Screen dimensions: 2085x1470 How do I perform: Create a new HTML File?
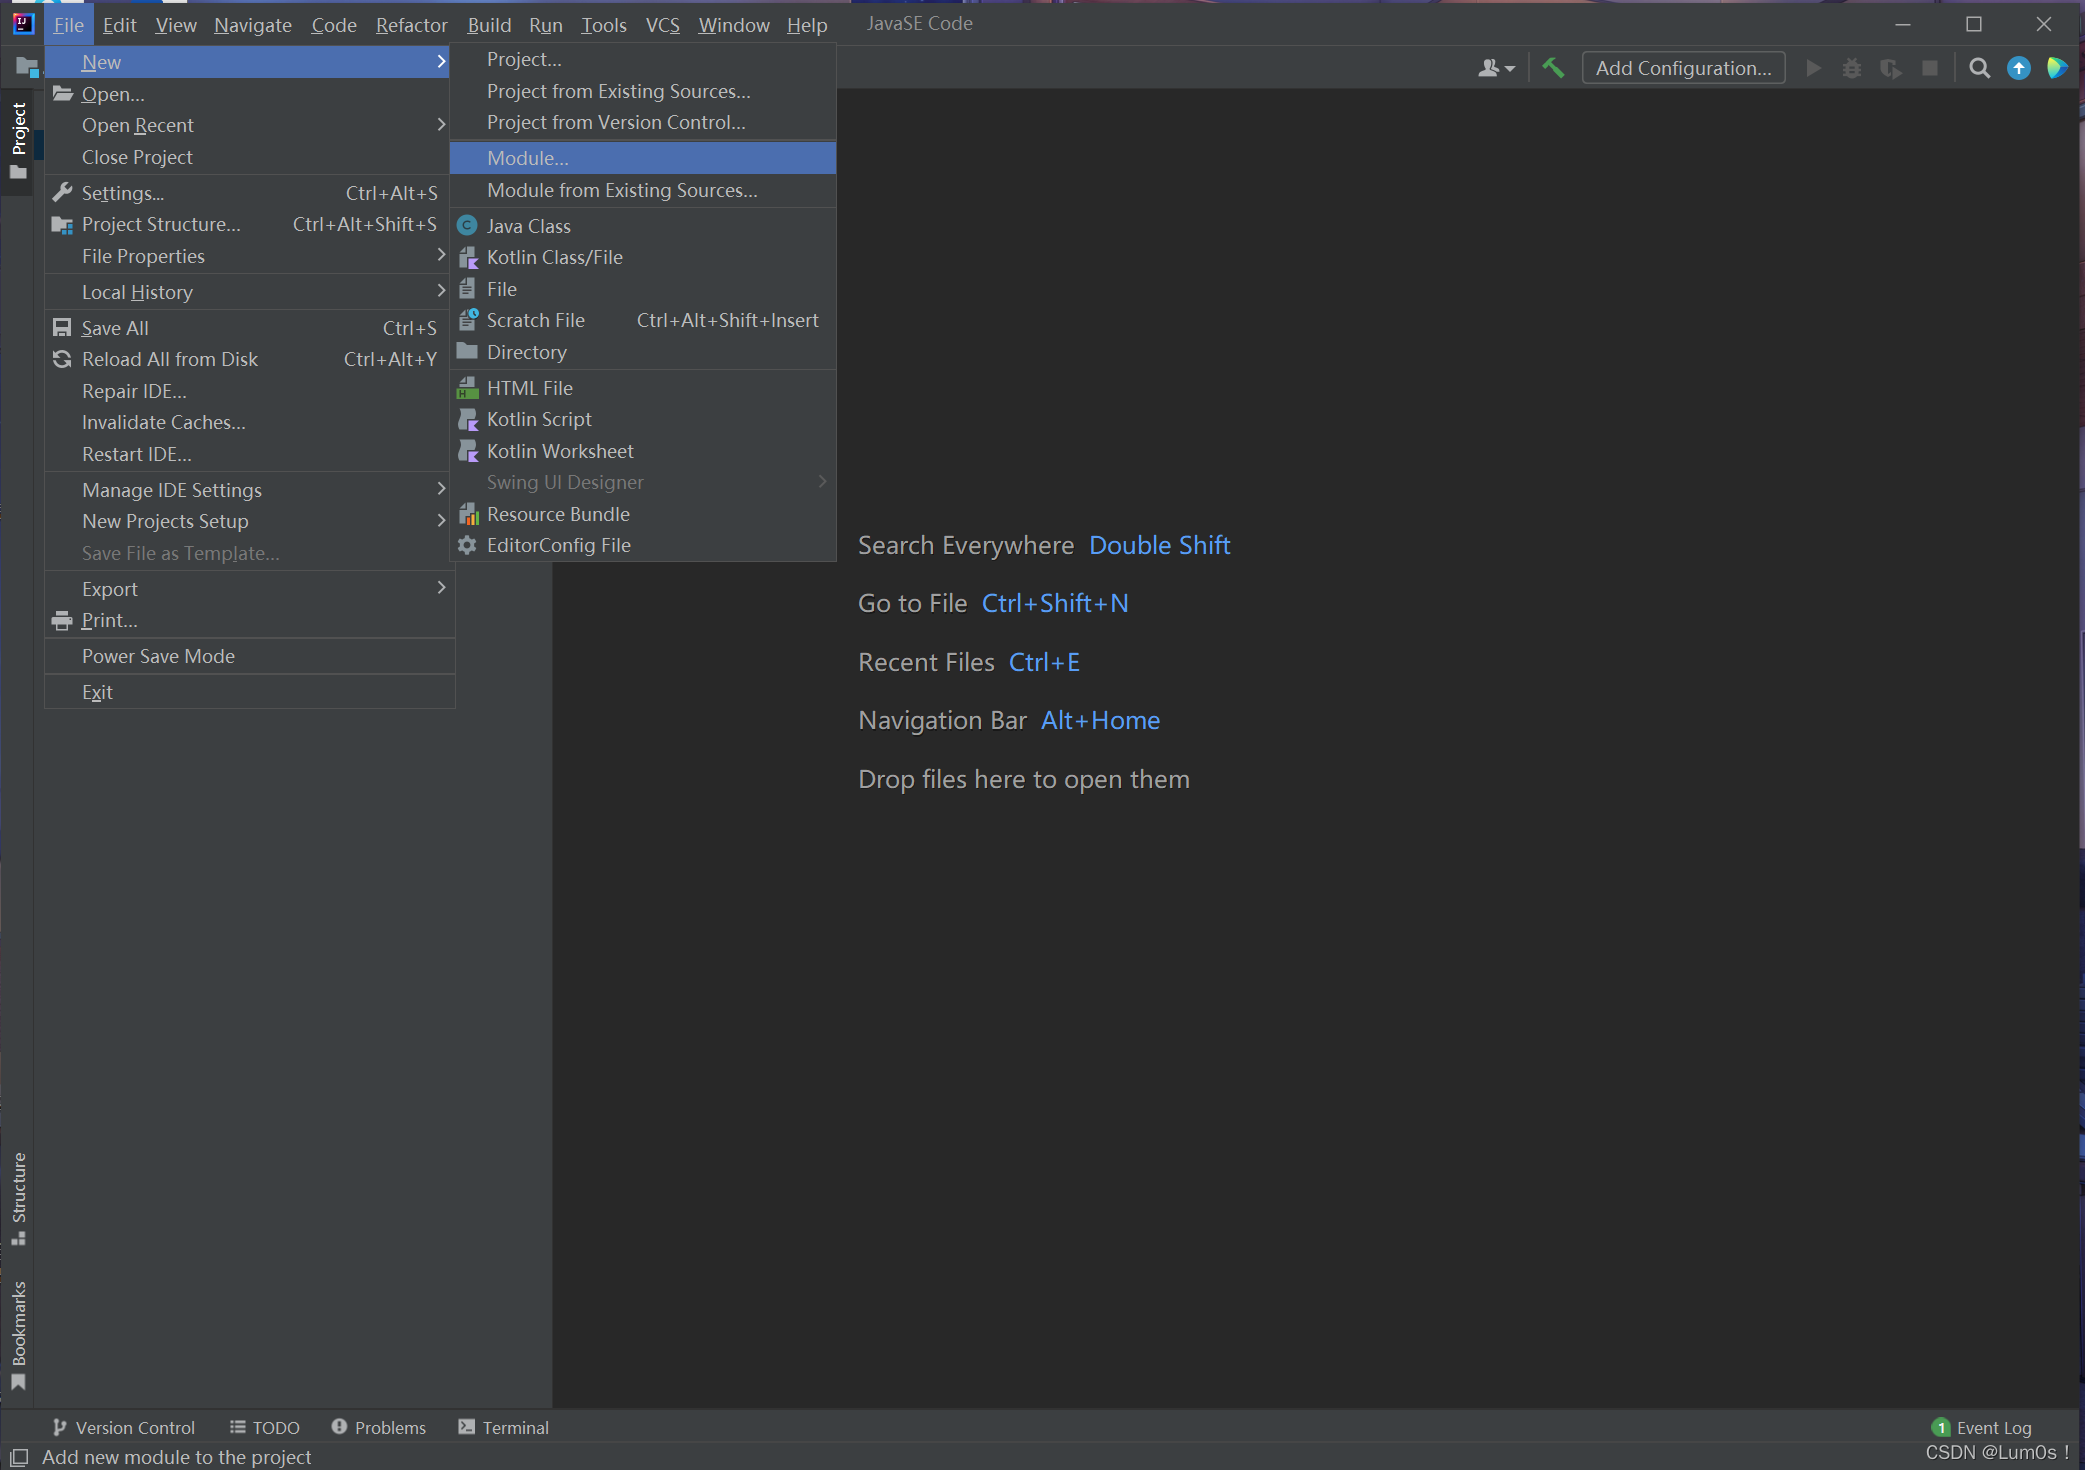point(643,388)
